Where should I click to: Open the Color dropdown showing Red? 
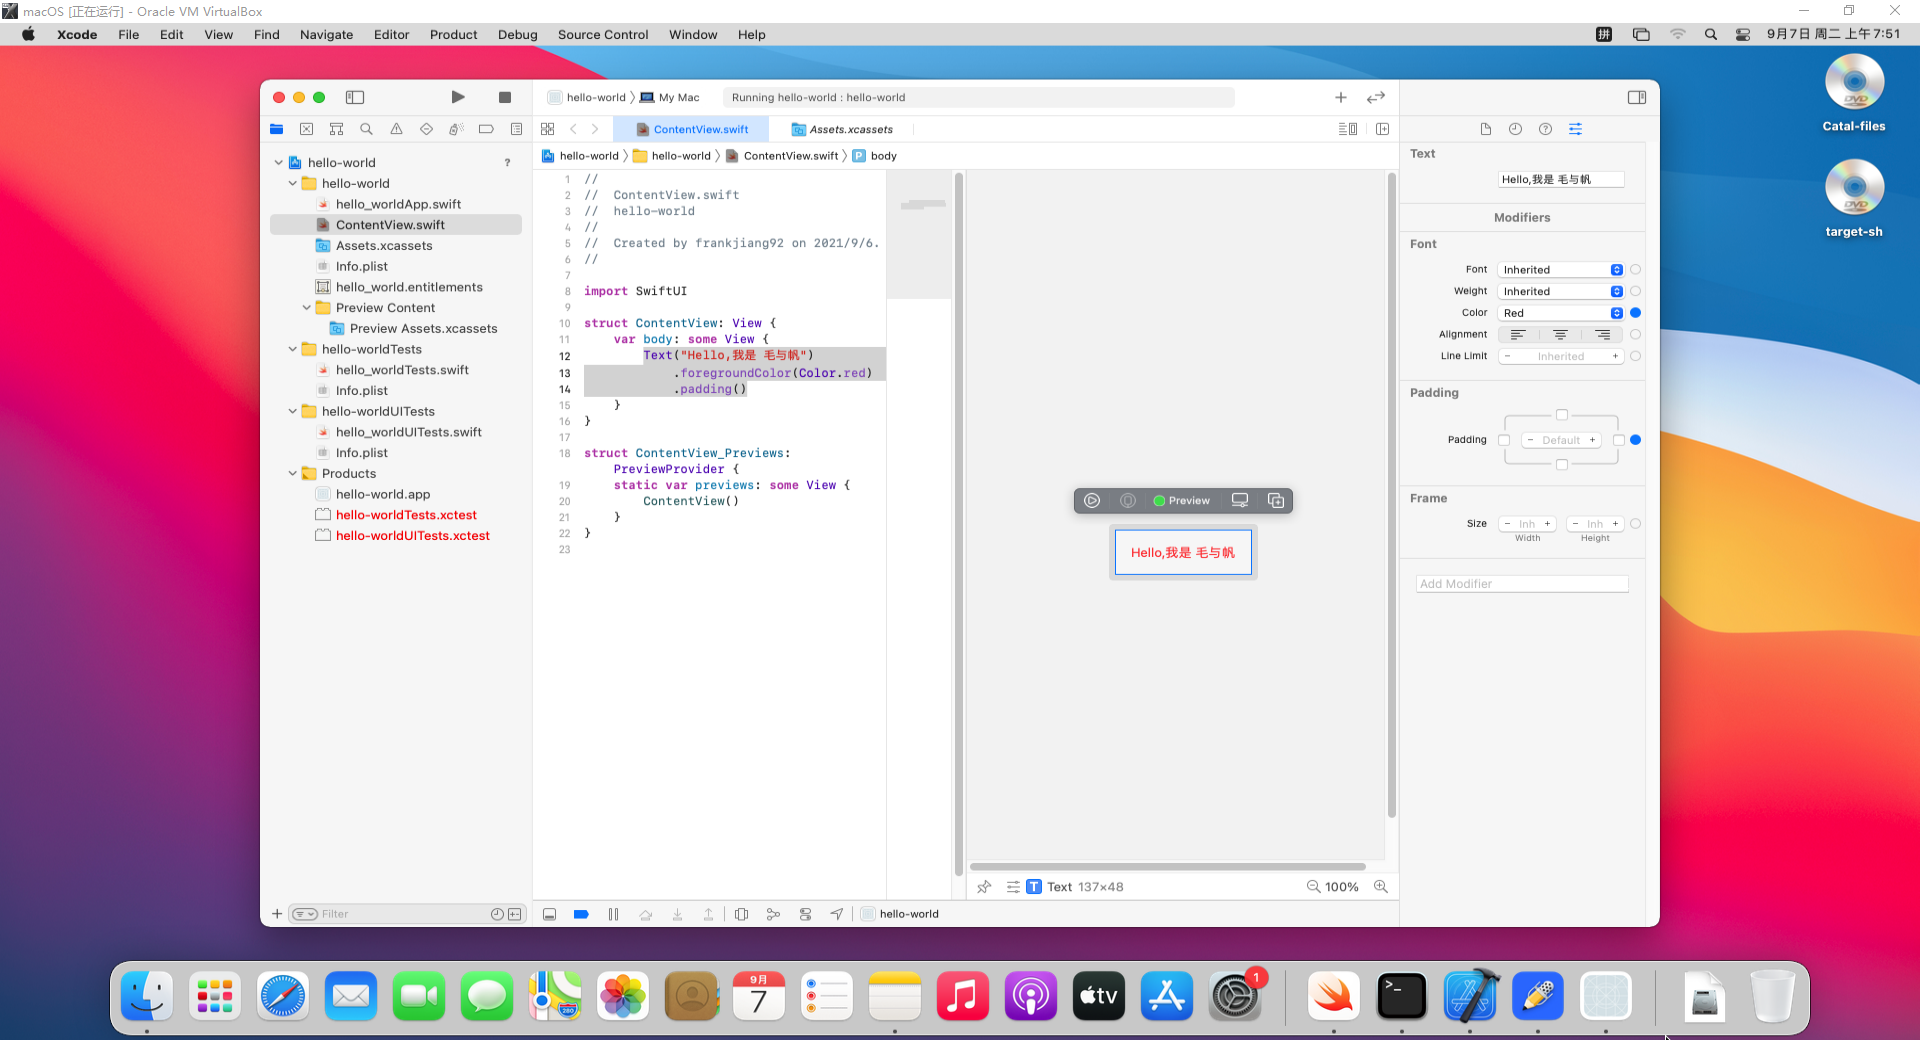click(x=1560, y=313)
